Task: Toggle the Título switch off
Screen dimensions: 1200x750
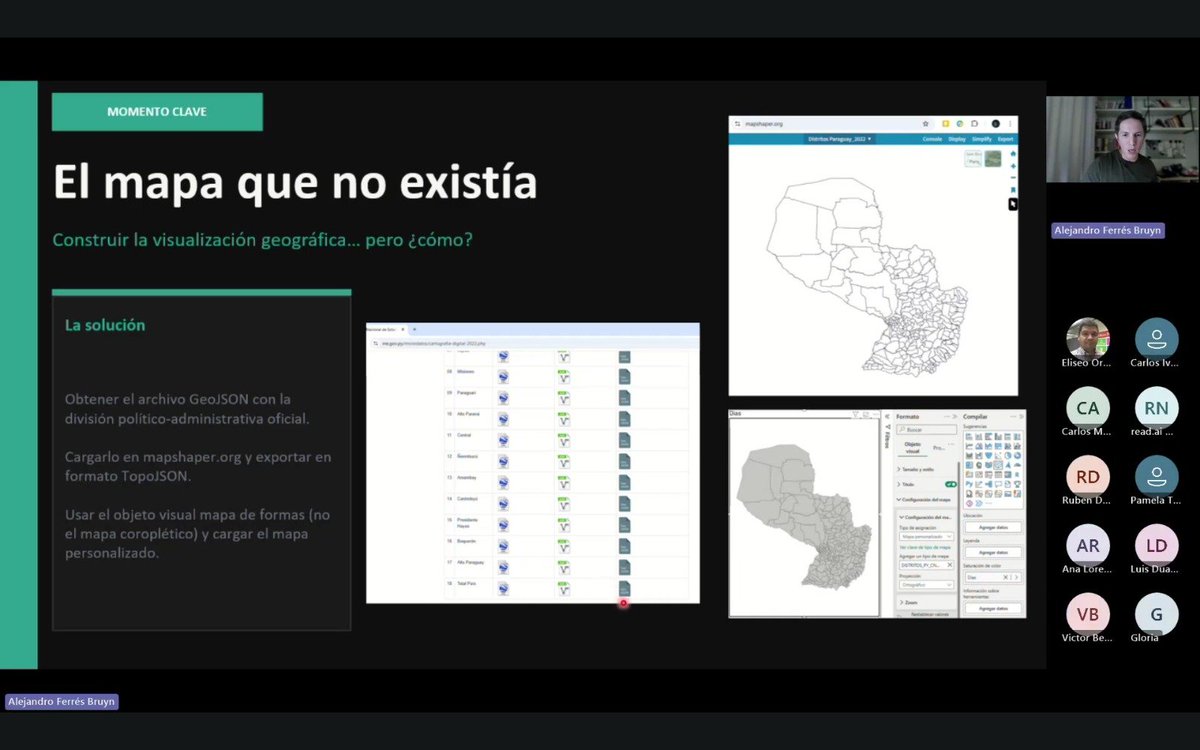Action: [950, 484]
